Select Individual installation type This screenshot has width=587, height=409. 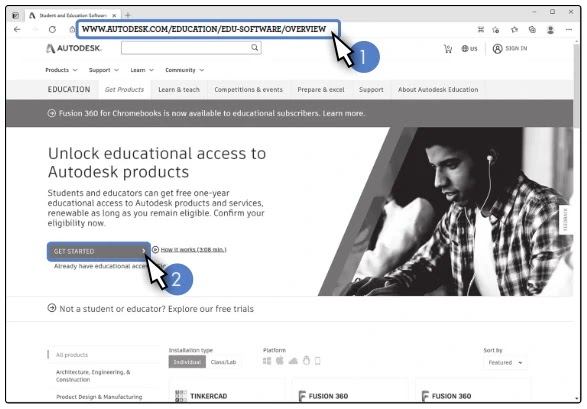pyautogui.click(x=187, y=362)
